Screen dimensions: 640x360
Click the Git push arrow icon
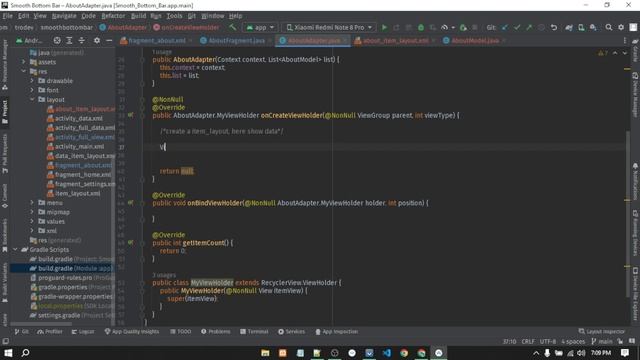tap(529, 27)
